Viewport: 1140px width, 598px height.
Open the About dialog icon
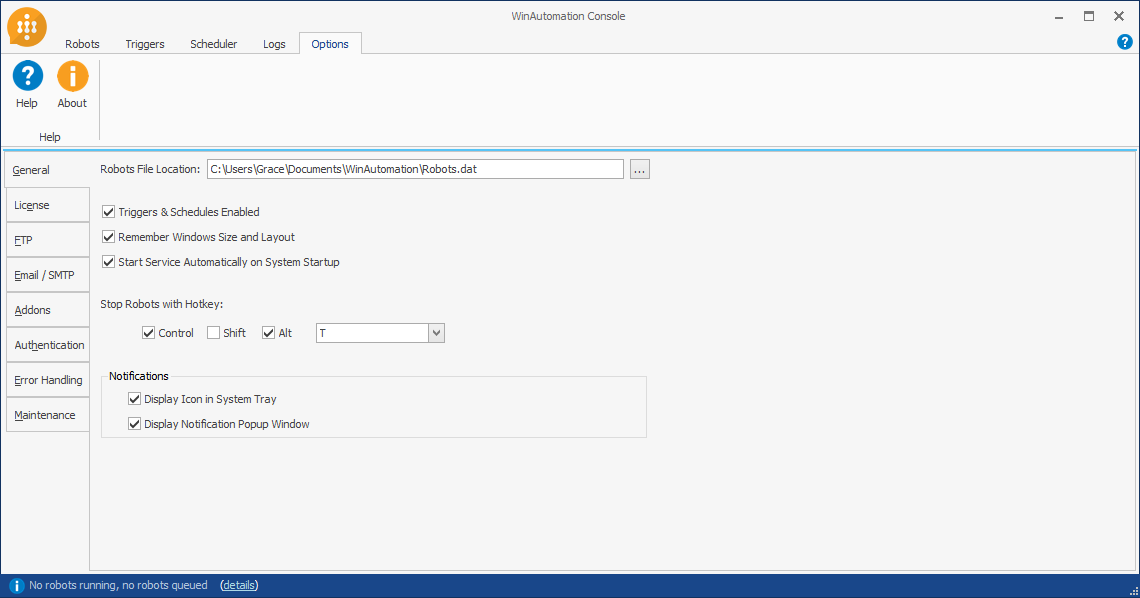(x=73, y=76)
